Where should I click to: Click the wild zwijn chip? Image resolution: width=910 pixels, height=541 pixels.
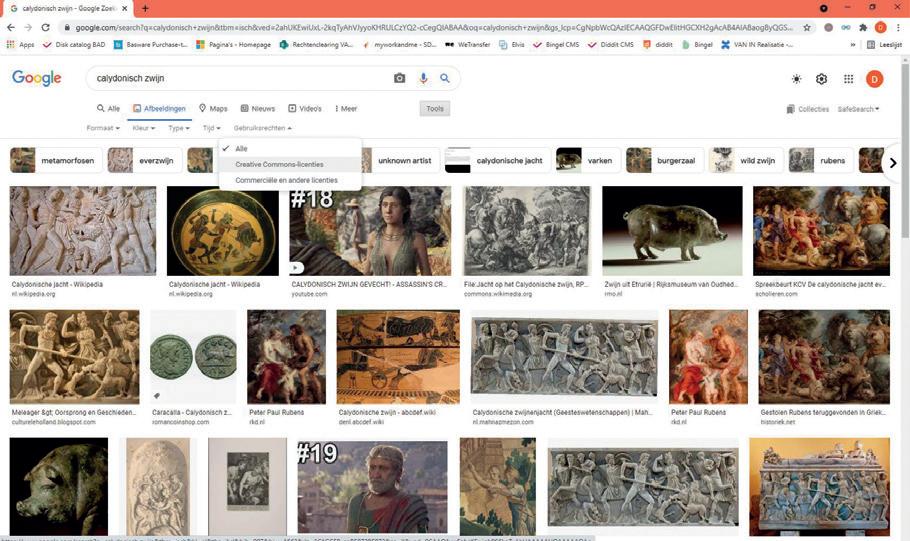tap(746, 160)
